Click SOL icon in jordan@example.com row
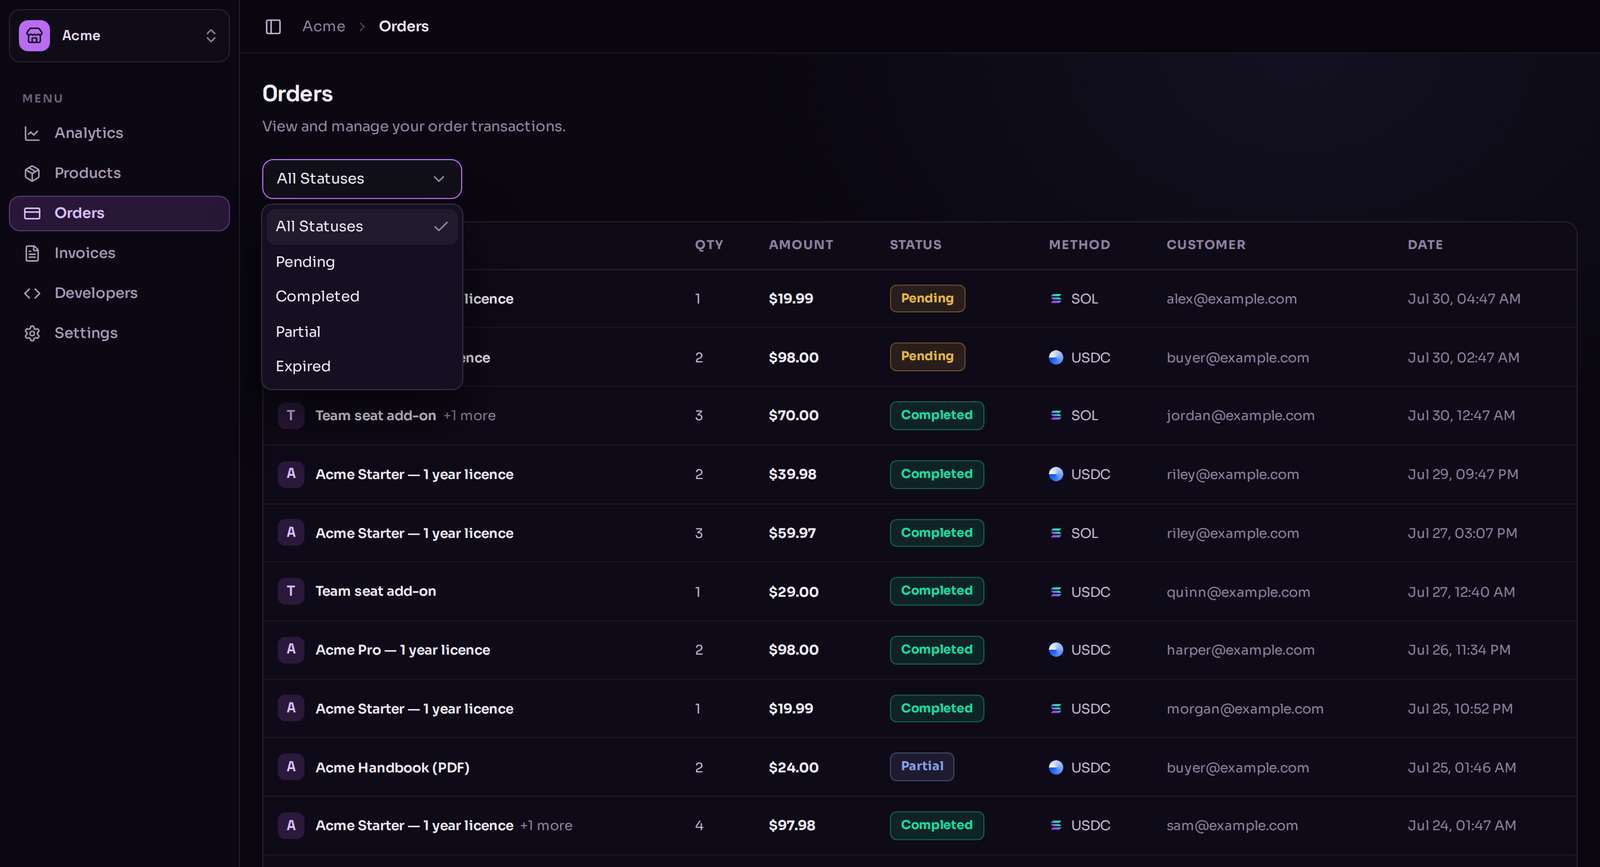Screen dimensions: 1600x867 (x=1056, y=415)
